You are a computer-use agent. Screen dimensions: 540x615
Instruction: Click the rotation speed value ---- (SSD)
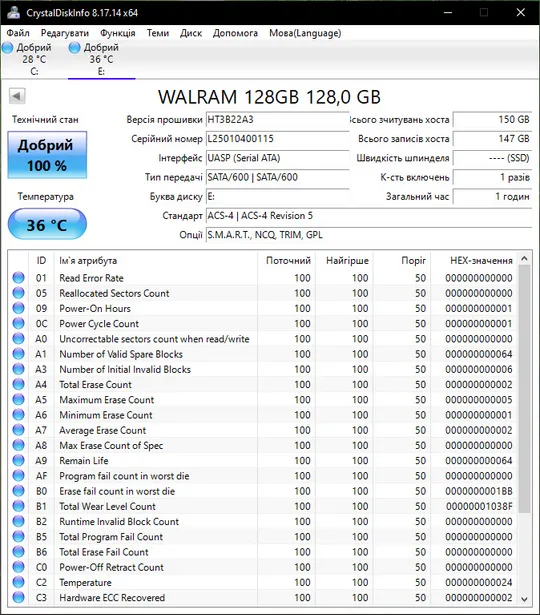pos(492,158)
